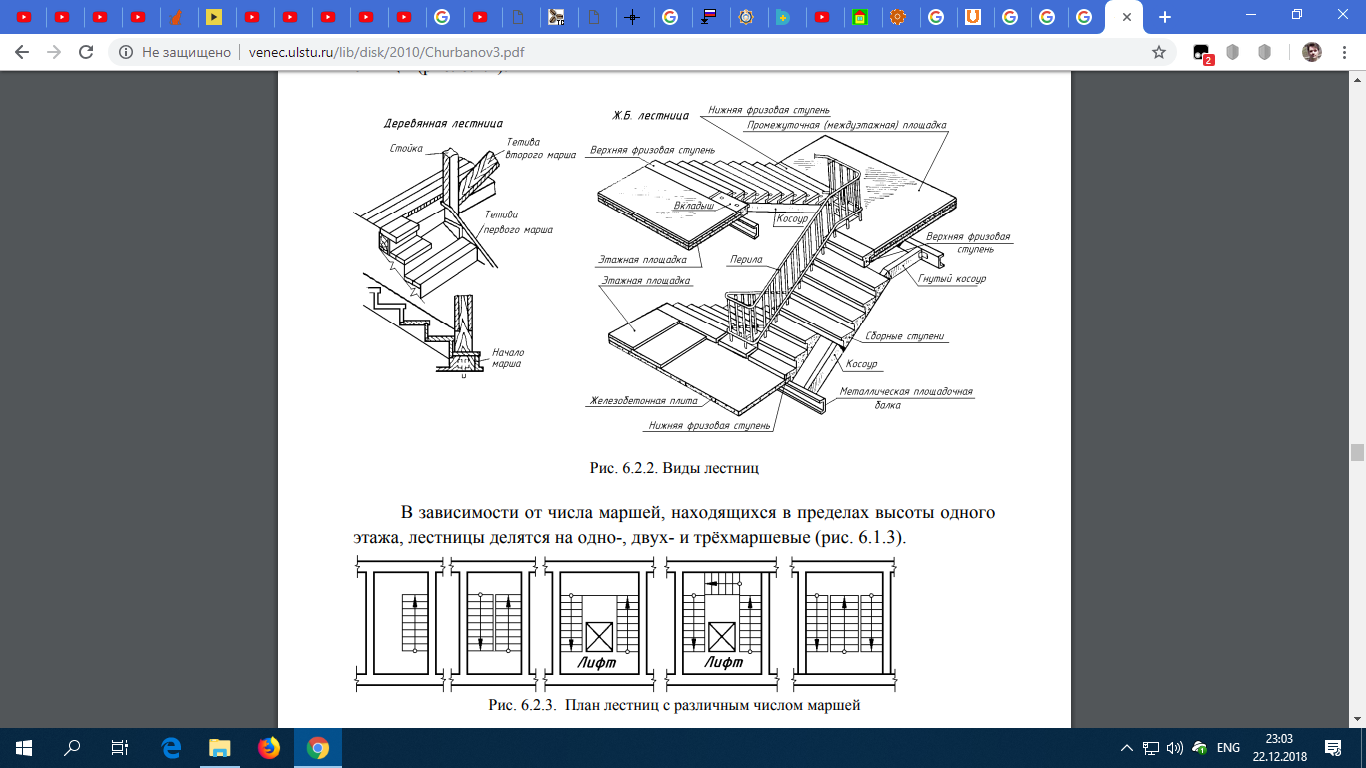The width and height of the screenshot is (1366, 768).
Task: Open the Windows Start menu
Action: (x=24, y=747)
